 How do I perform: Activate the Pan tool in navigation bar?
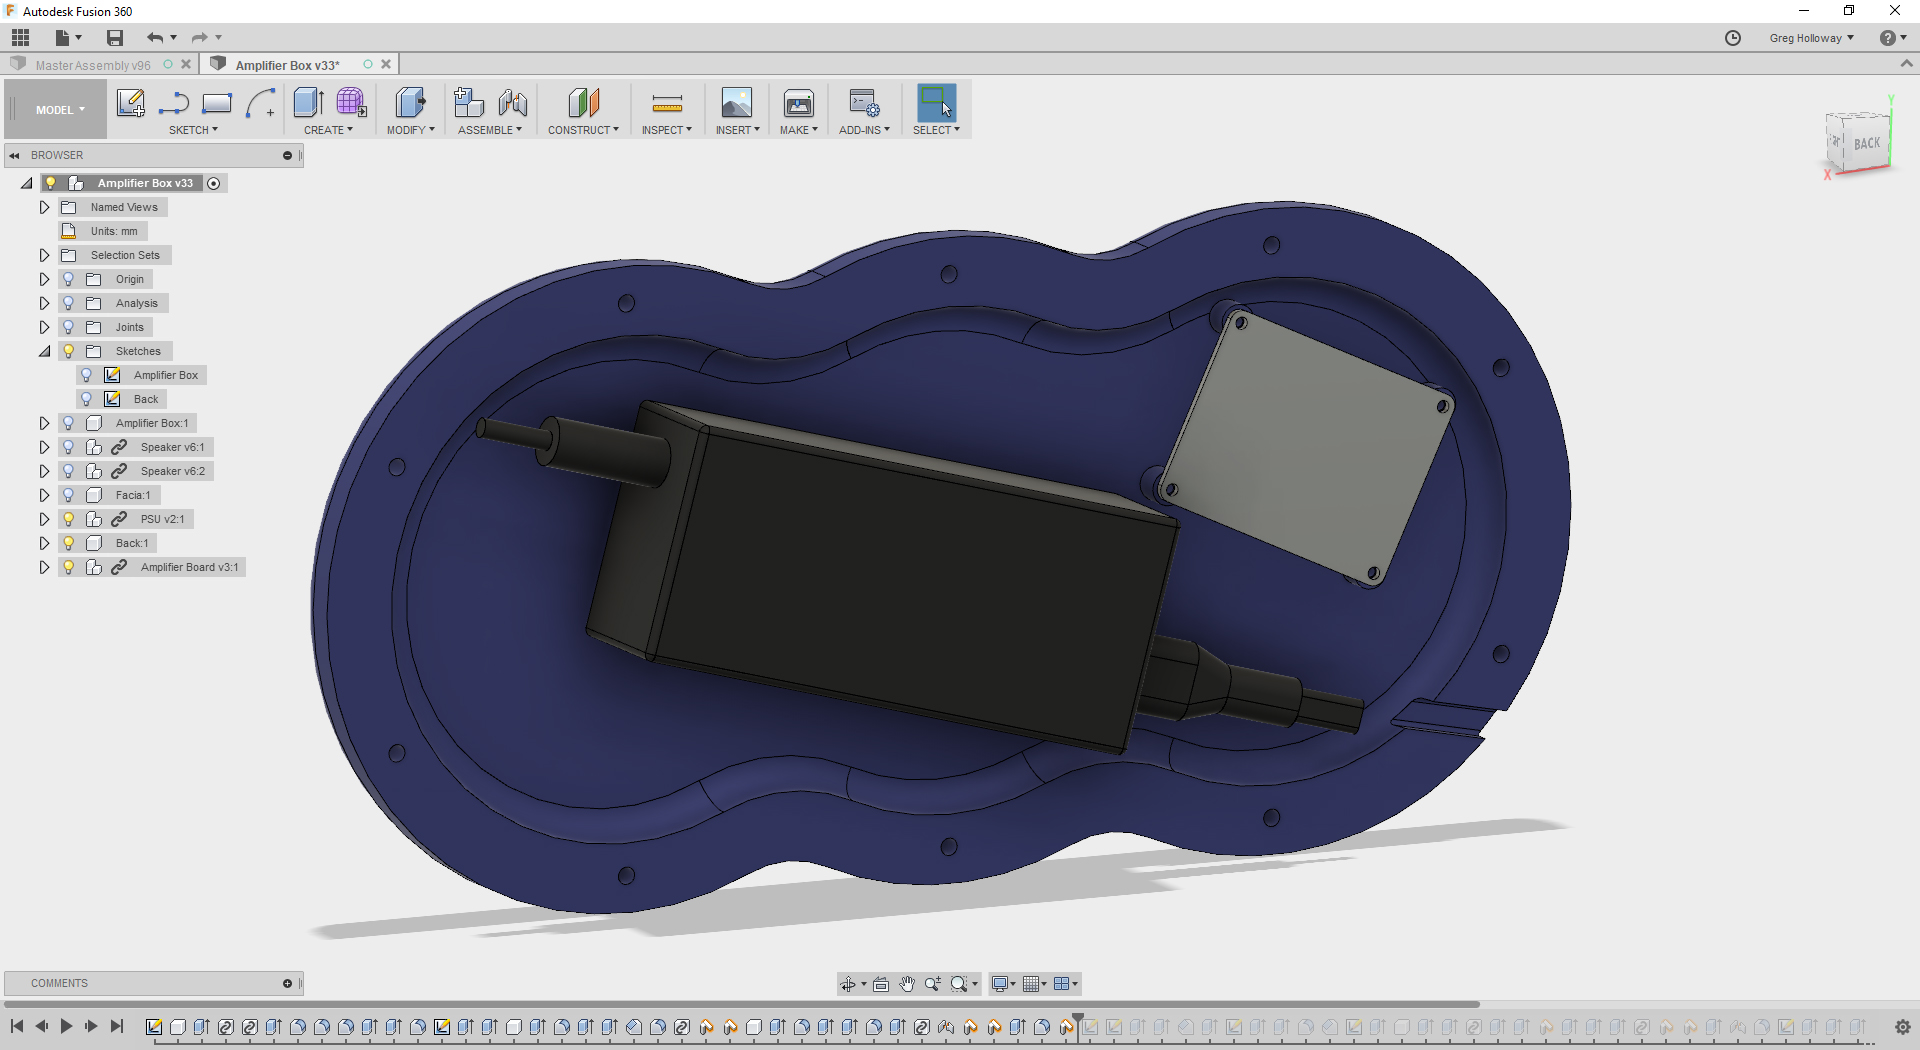pyautogui.click(x=907, y=983)
